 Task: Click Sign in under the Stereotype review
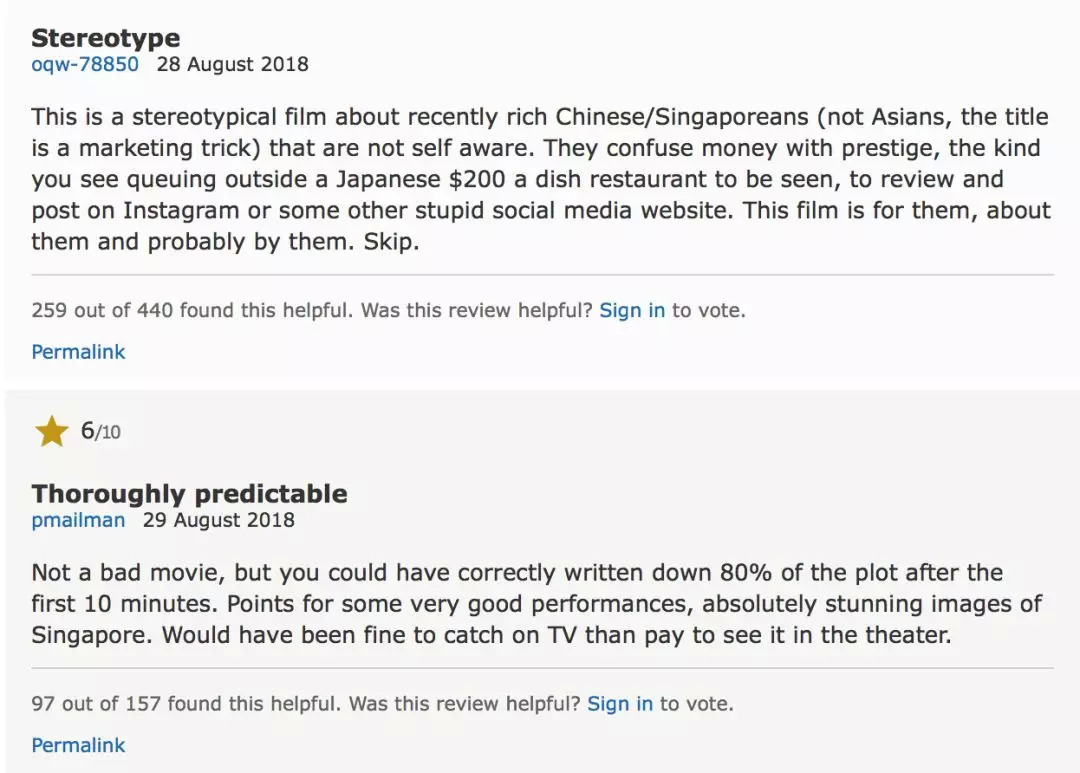pos(632,310)
